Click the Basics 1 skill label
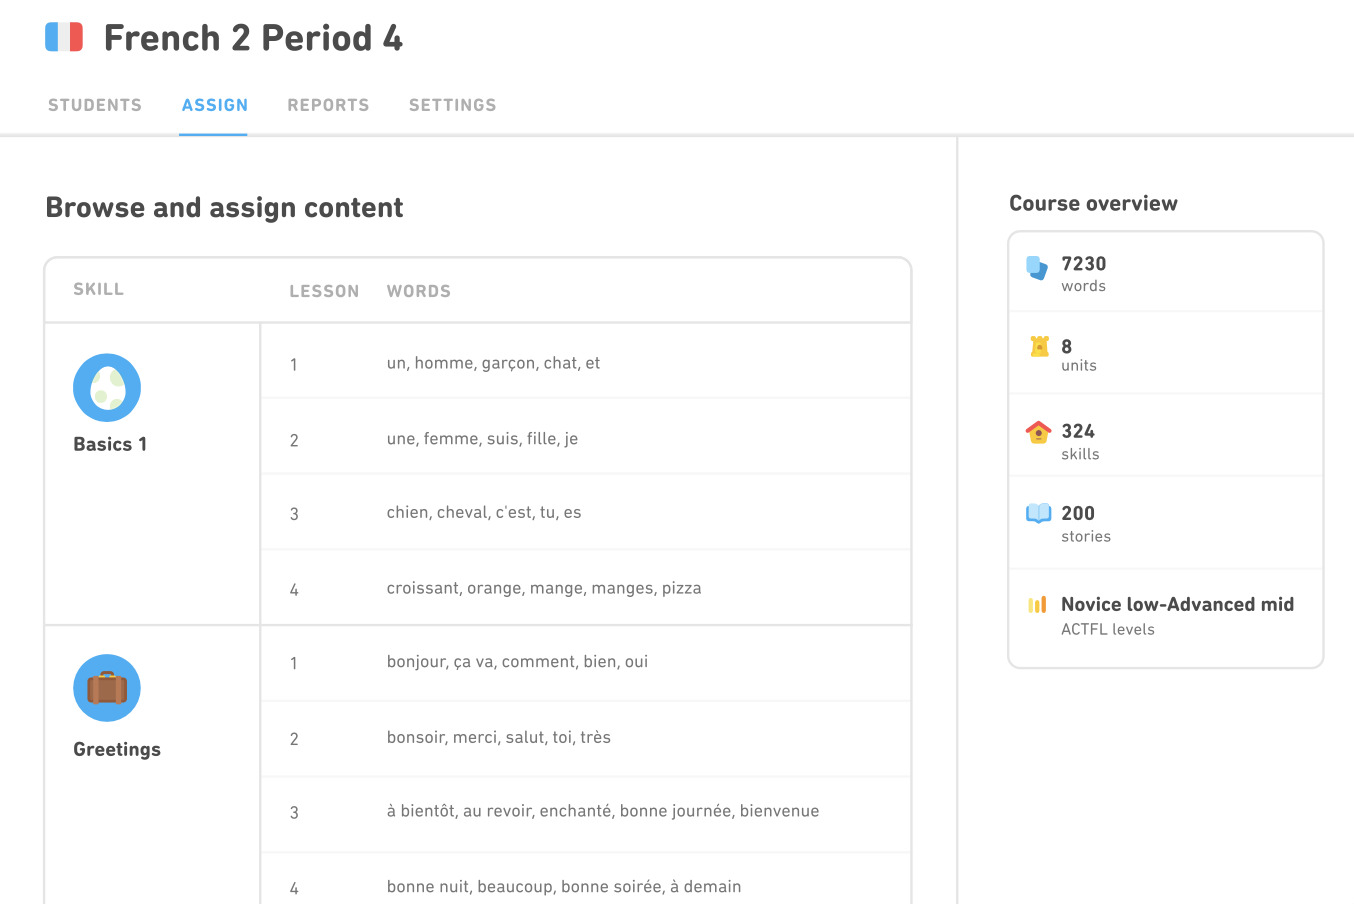The image size is (1354, 904). pyautogui.click(x=108, y=443)
